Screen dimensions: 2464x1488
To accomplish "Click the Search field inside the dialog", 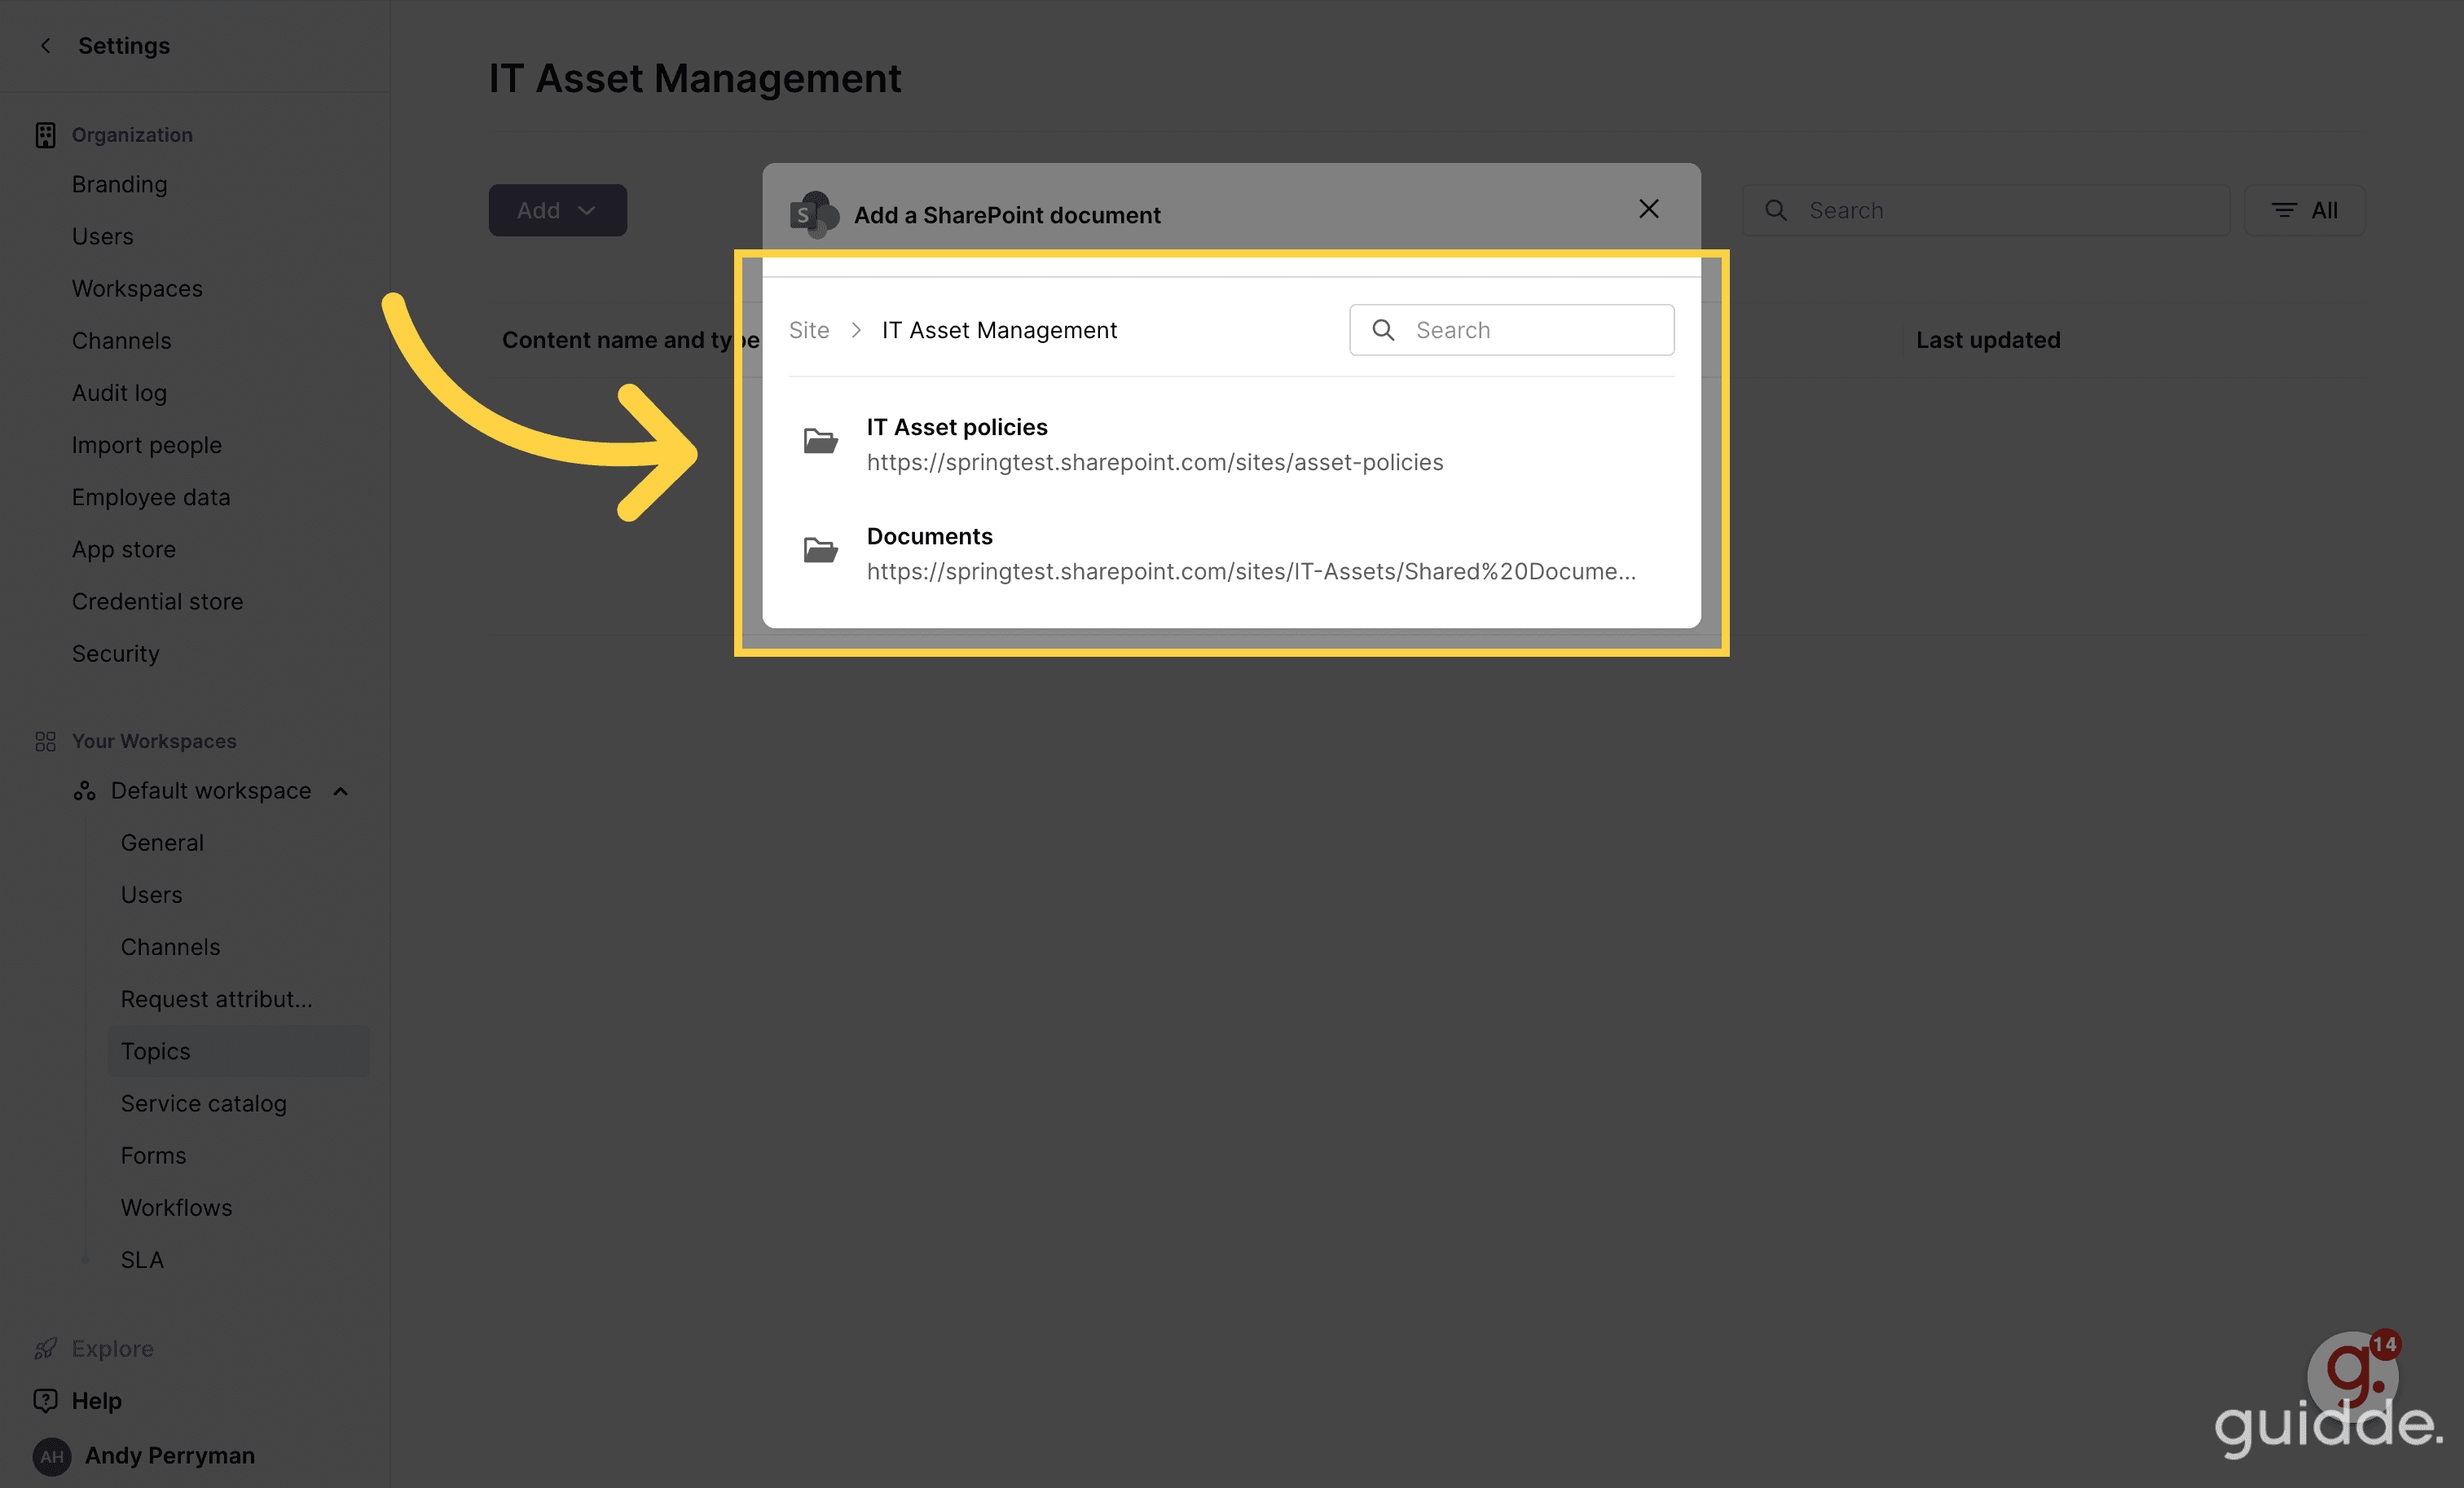I will (1512, 330).
